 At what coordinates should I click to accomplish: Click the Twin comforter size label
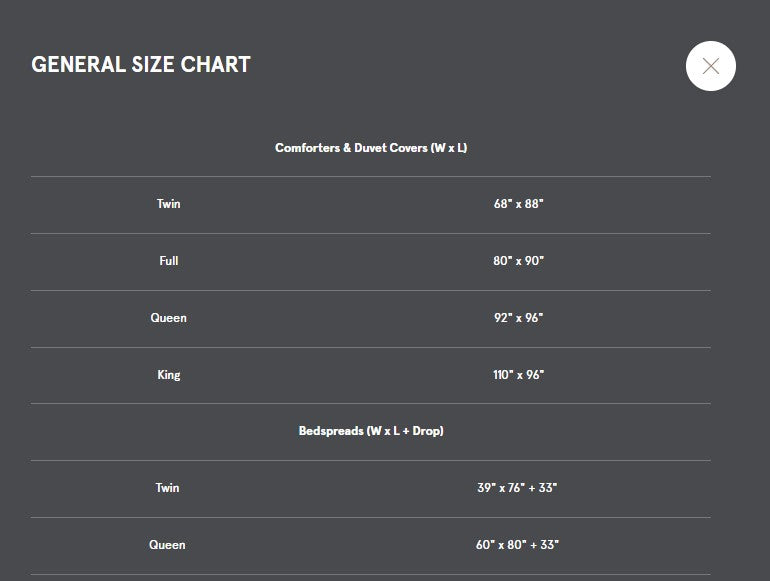168,204
